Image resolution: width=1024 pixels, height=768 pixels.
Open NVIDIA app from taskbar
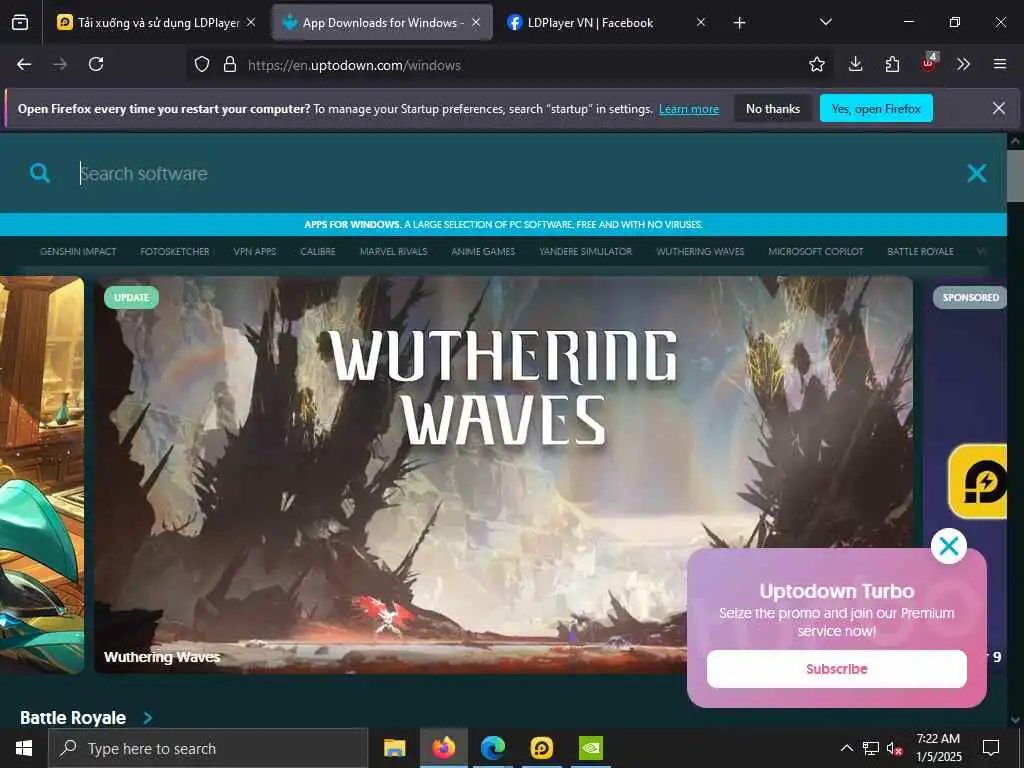point(591,748)
